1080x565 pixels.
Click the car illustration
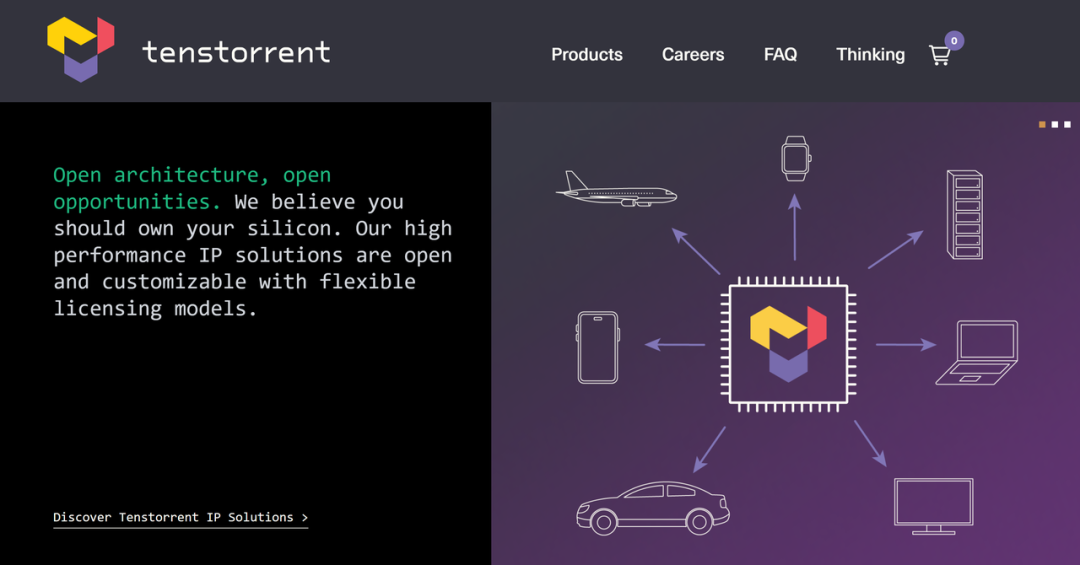point(653,508)
